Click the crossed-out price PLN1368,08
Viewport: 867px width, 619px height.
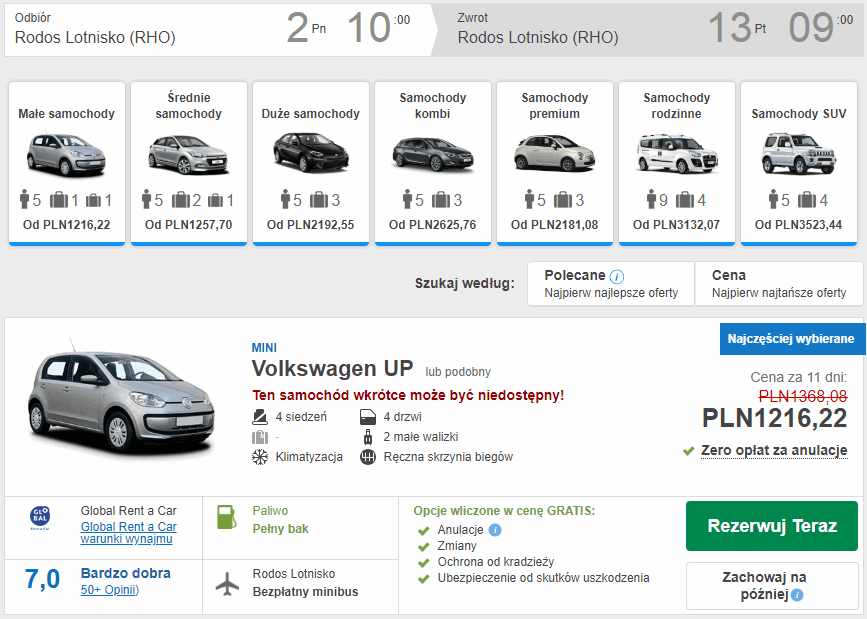click(x=803, y=396)
